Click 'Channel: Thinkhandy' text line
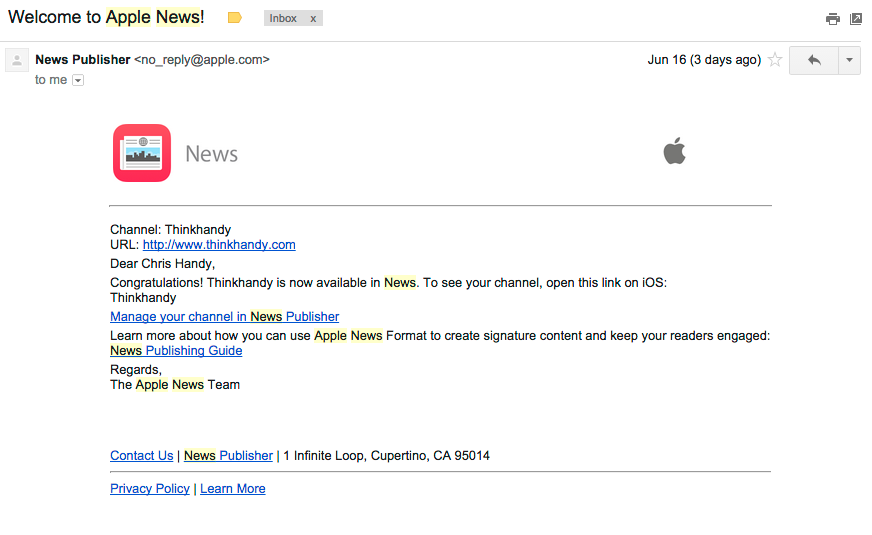 pyautogui.click(x=170, y=230)
